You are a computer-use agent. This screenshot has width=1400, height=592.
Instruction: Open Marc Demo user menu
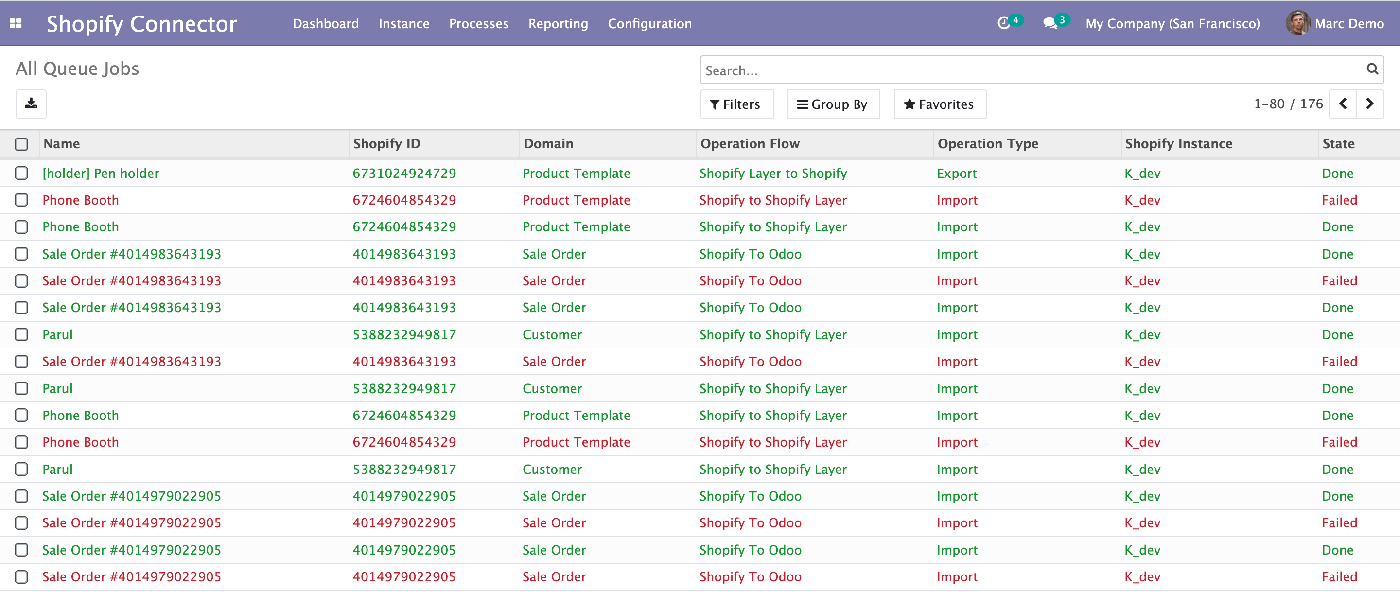point(1335,23)
